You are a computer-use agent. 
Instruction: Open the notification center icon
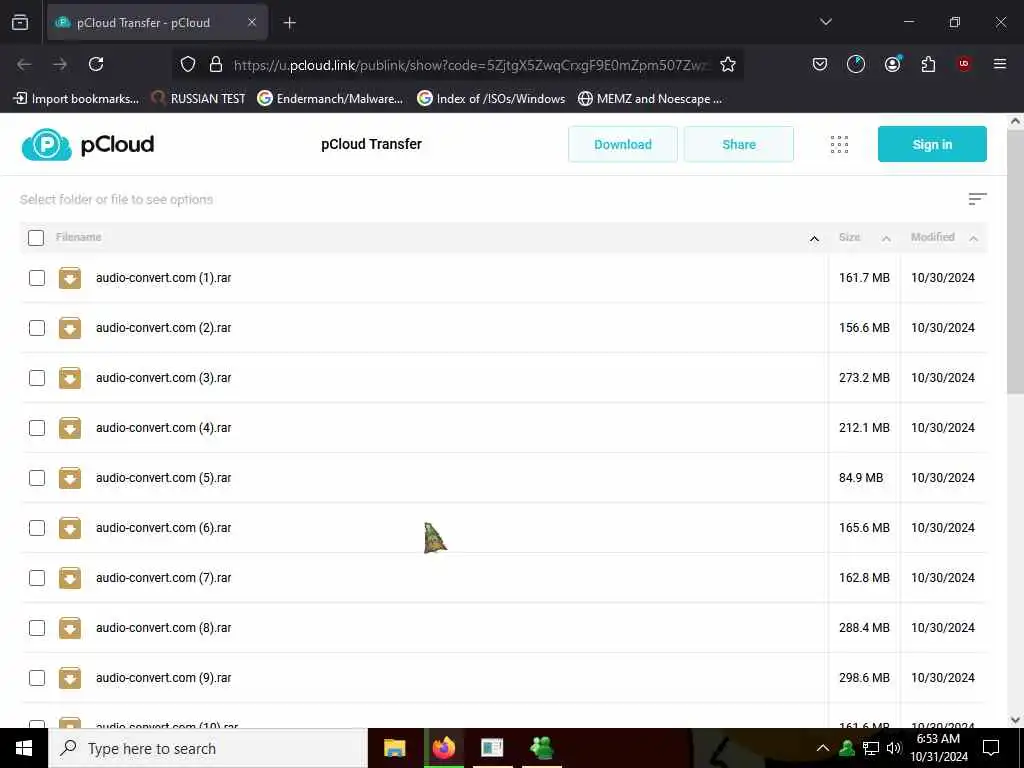coord(991,748)
